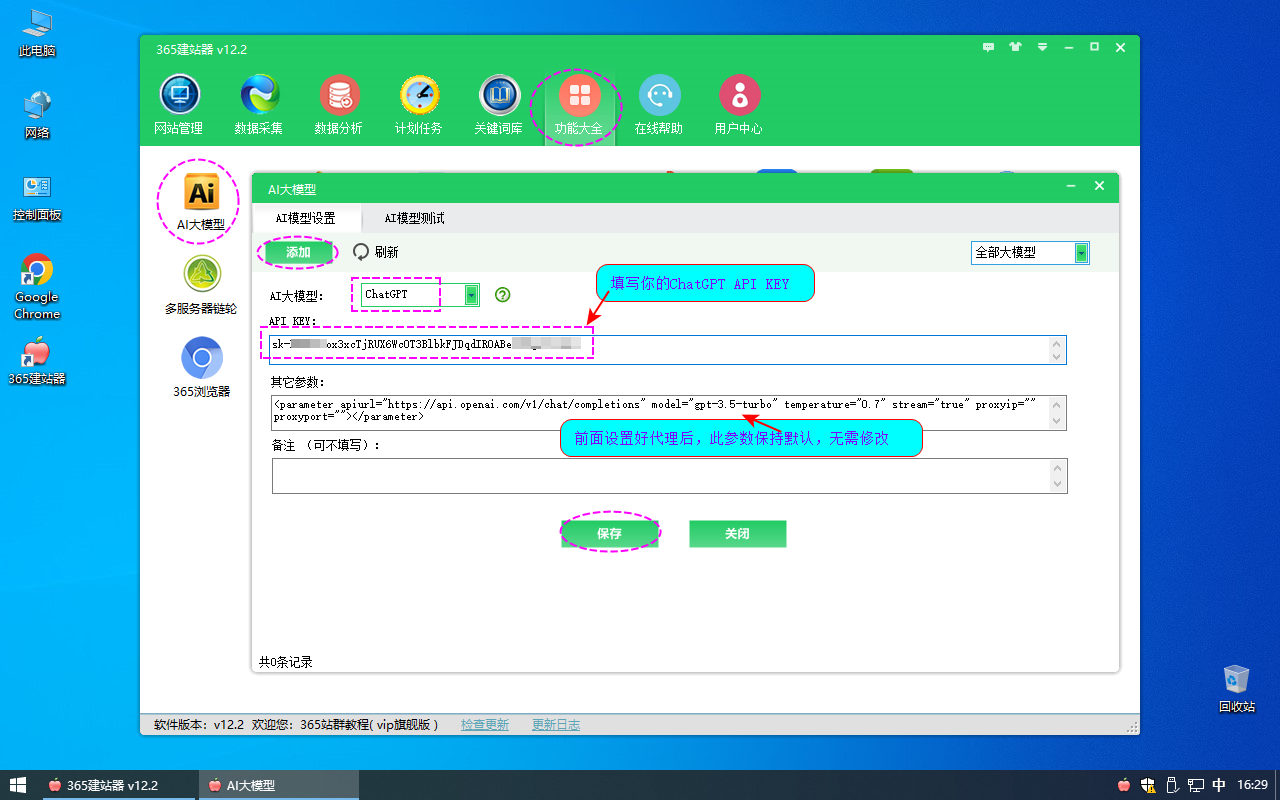The height and width of the screenshot is (800, 1280).
Task: Open the 关键词库 keyword library
Action: pos(499,105)
